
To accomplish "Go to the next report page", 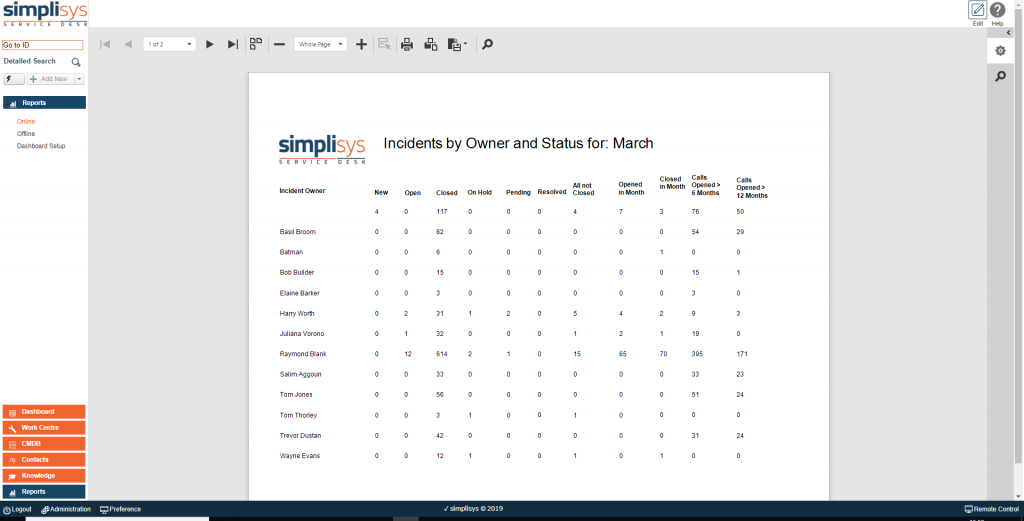I will point(210,44).
